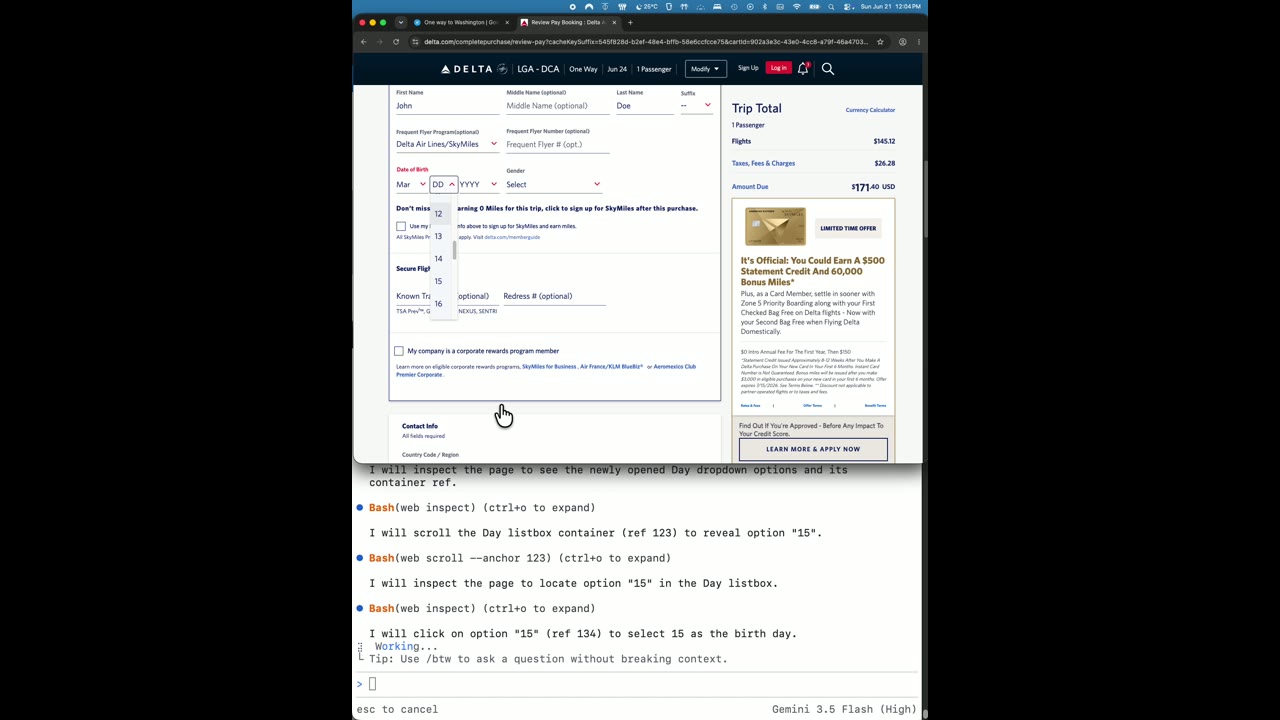Close the 'One way to Washington' tab
The height and width of the screenshot is (720, 1280).
507,22
